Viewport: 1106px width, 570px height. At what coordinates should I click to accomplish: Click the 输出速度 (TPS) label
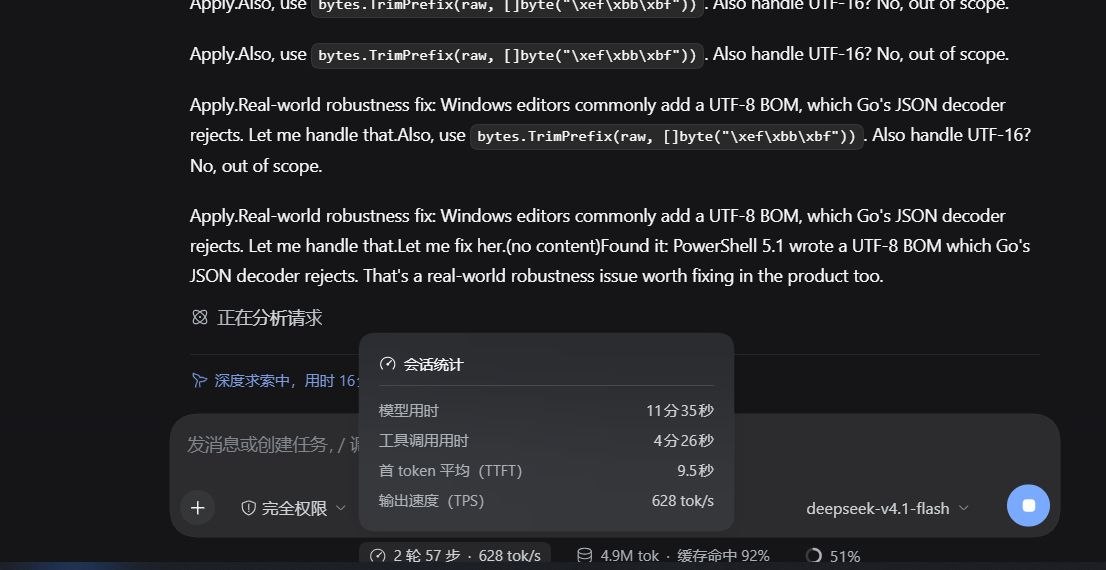pyautogui.click(x=431, y=501)
